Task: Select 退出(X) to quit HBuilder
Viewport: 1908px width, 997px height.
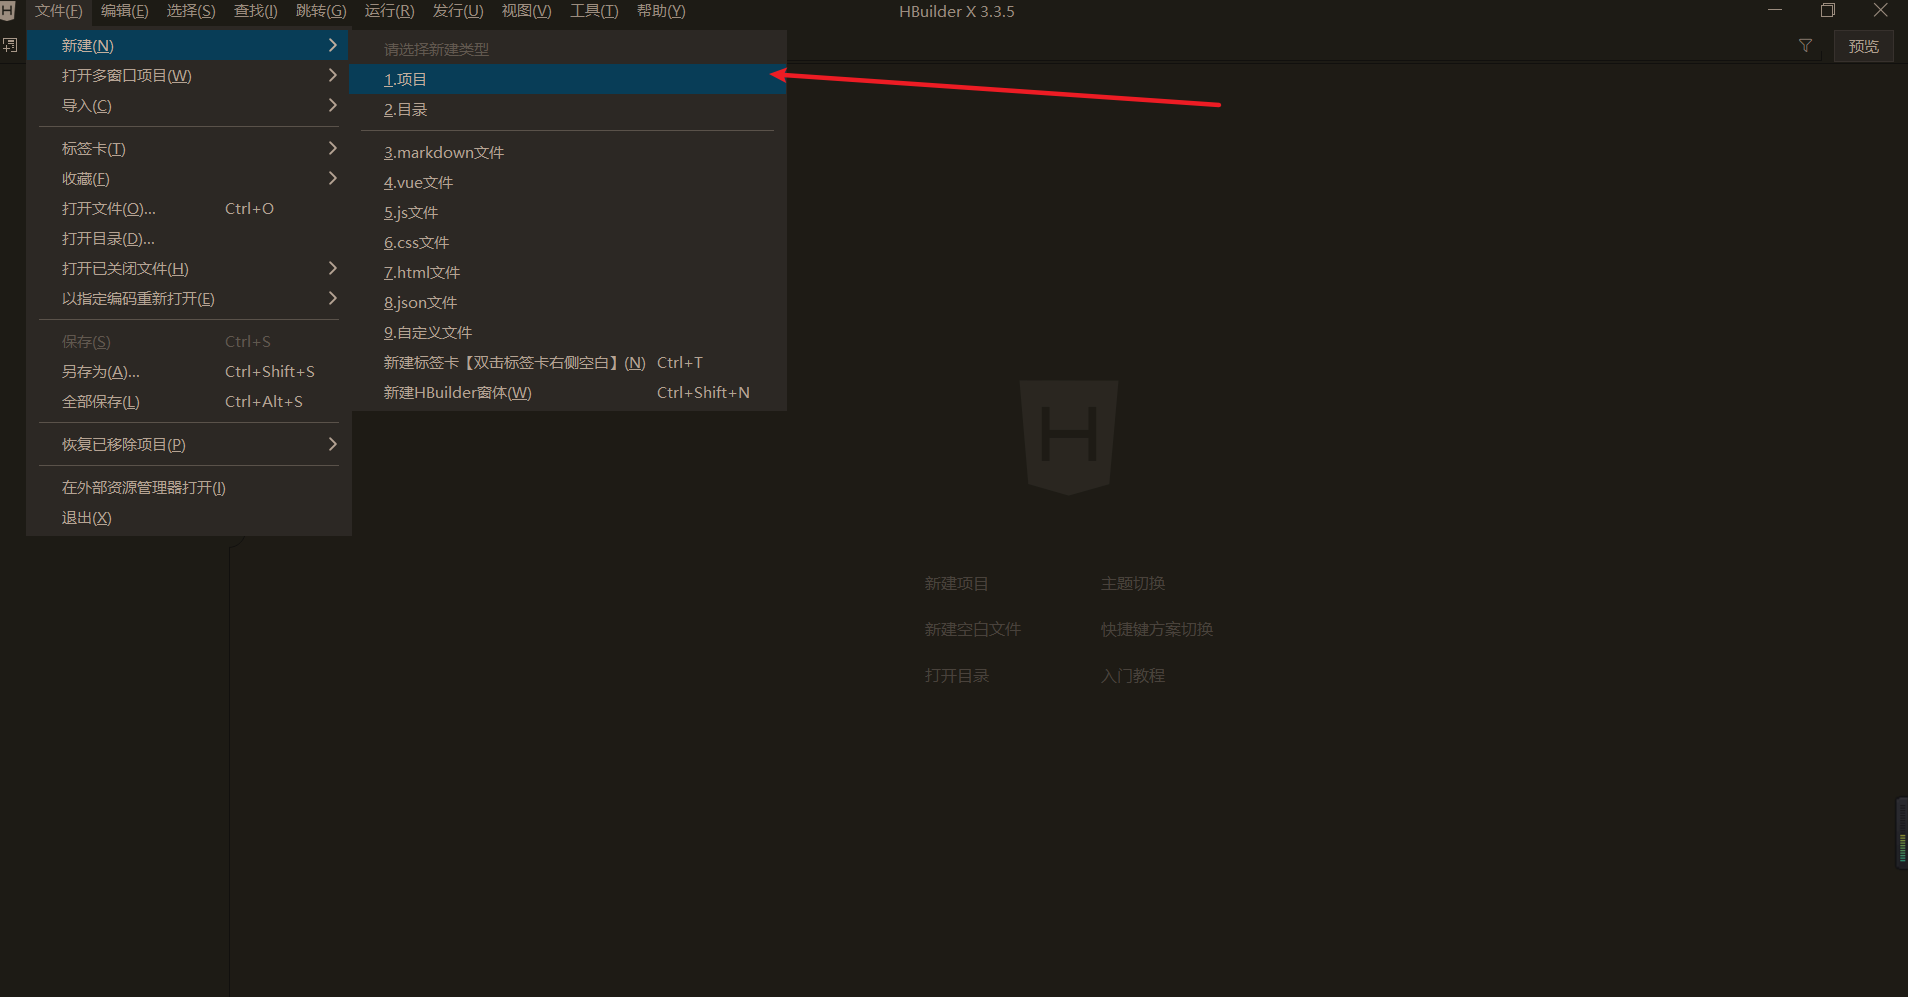Action: coord(189,518)
